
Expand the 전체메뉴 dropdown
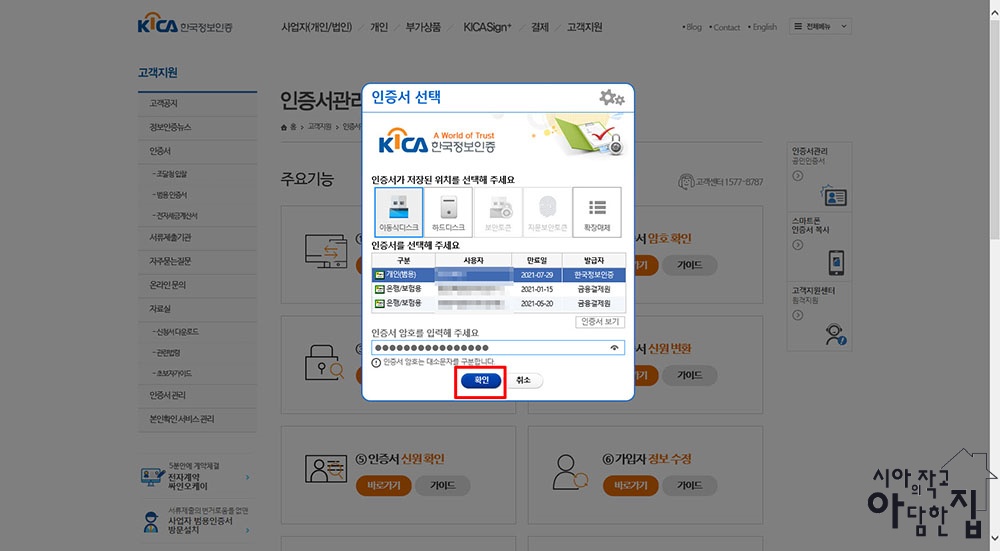click(820, 26)
